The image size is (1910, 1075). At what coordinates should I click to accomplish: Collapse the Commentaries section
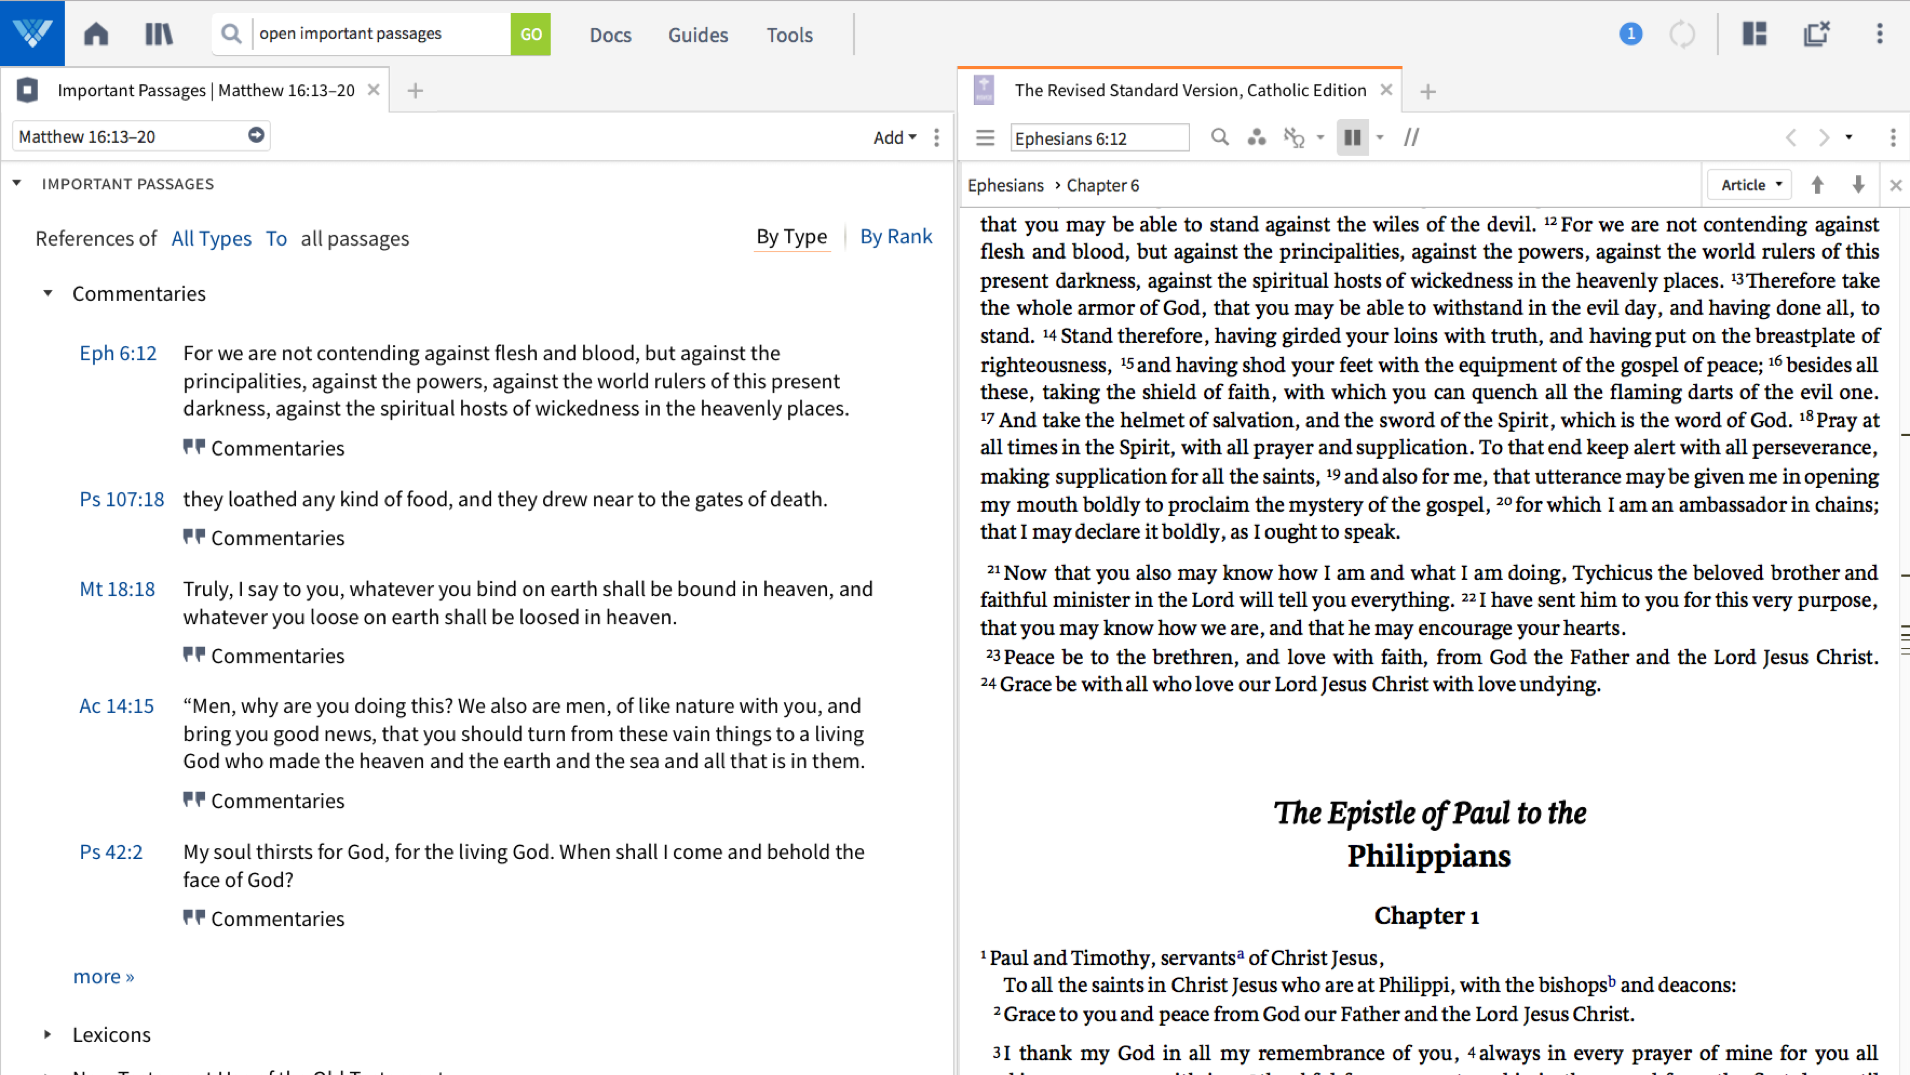pyautogui.click(x=47, y=294)
